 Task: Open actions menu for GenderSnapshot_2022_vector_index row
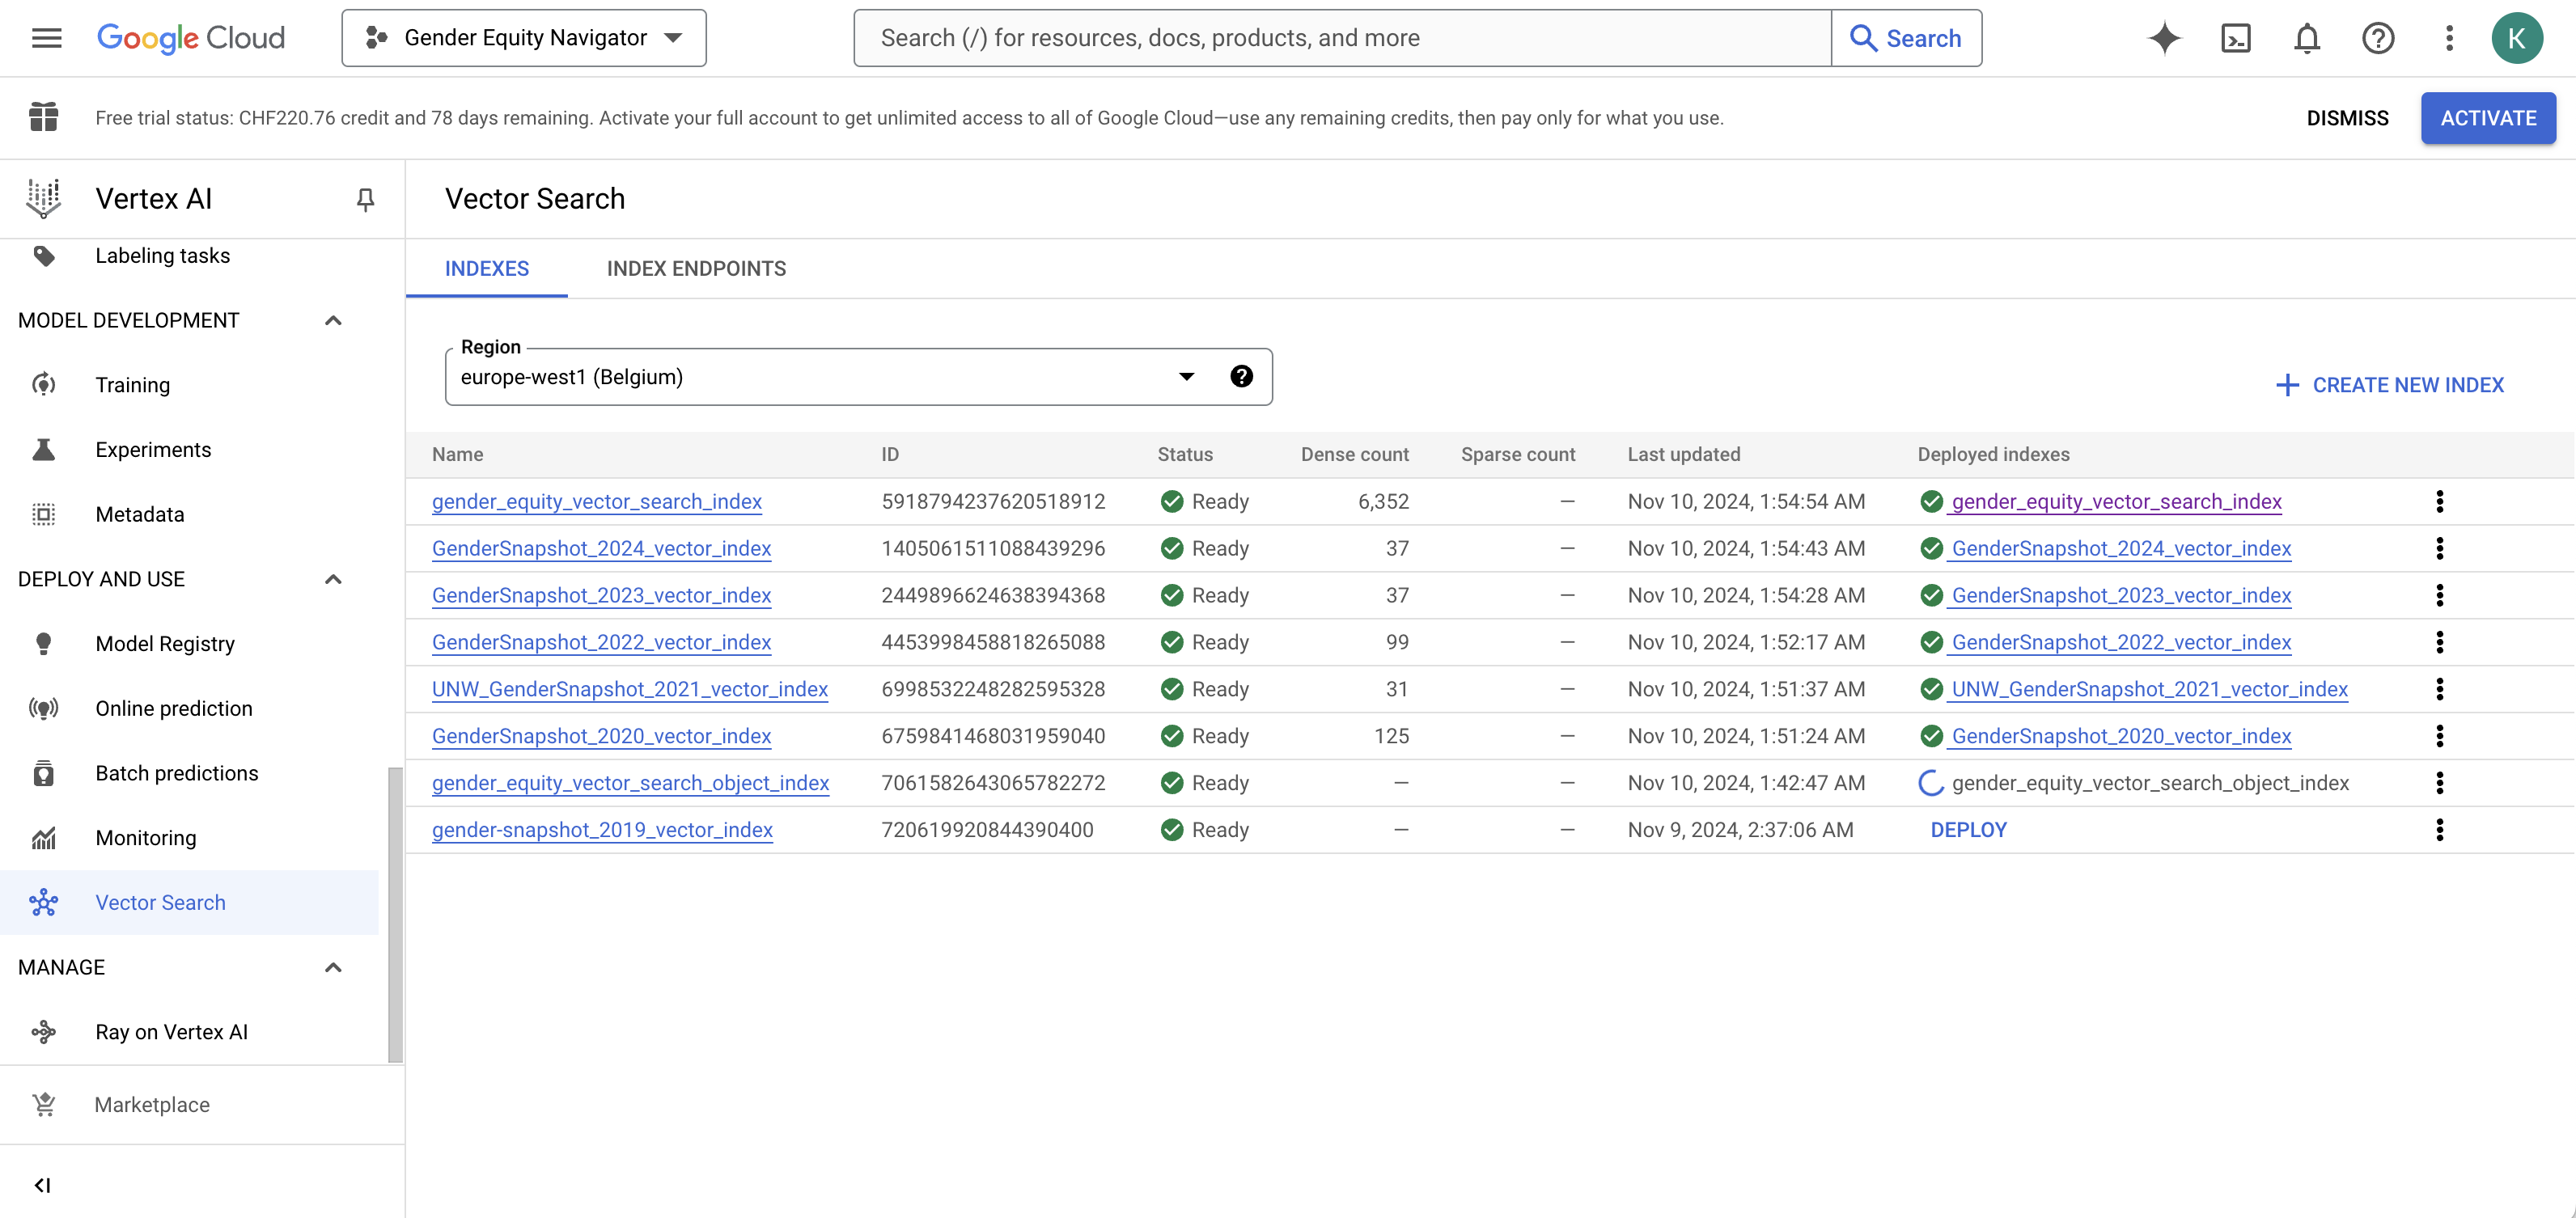pyautogui.click(x=2439, y=642)
